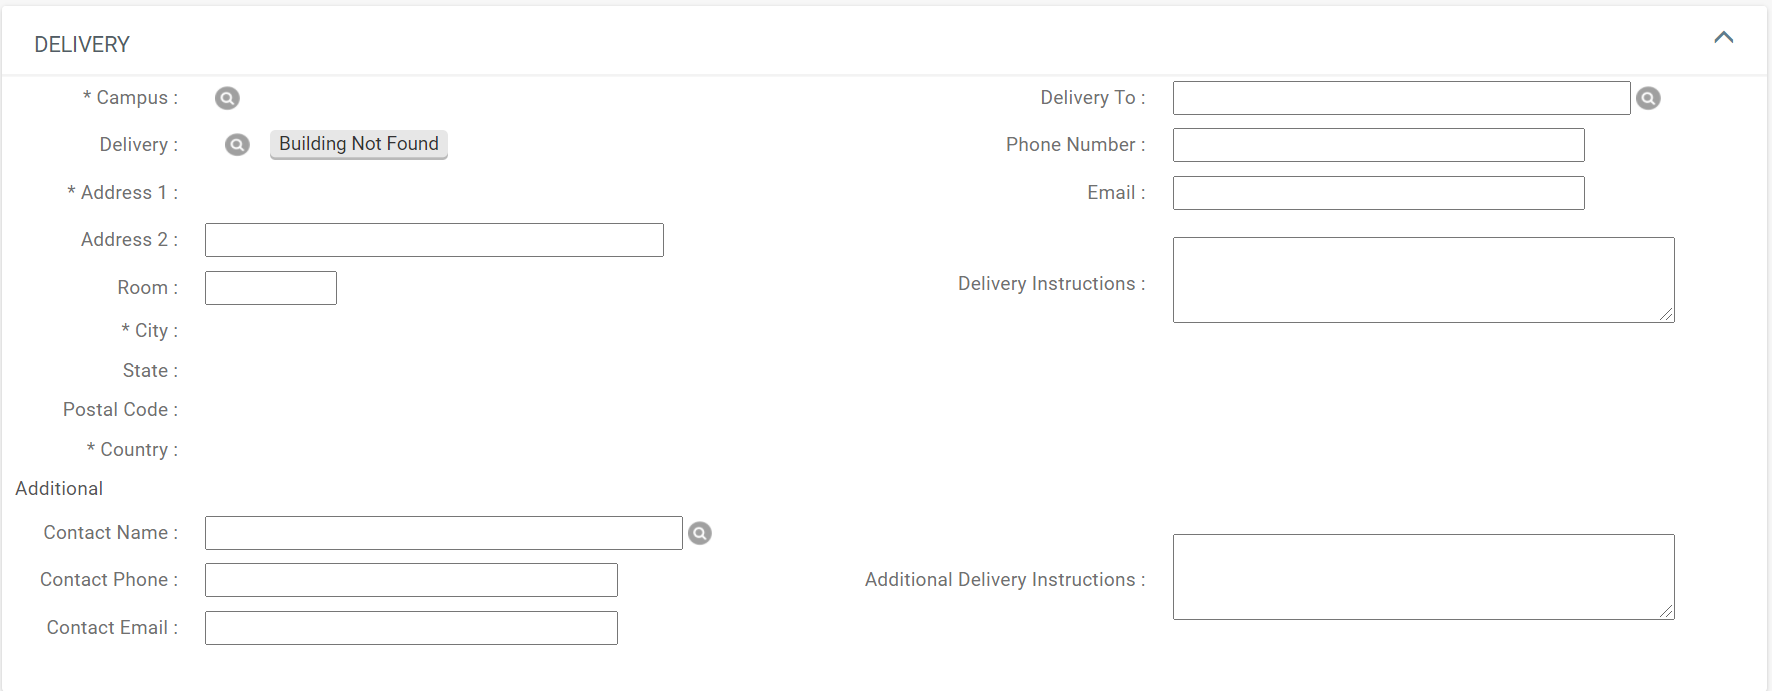
Task: Click the Room input box
Action: (271, 288)
